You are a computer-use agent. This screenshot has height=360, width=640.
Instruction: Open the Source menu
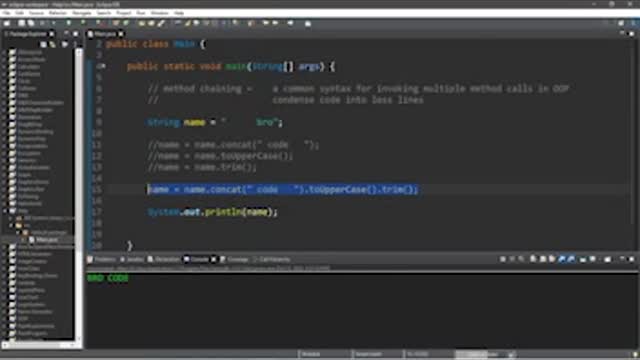point(36,13)
